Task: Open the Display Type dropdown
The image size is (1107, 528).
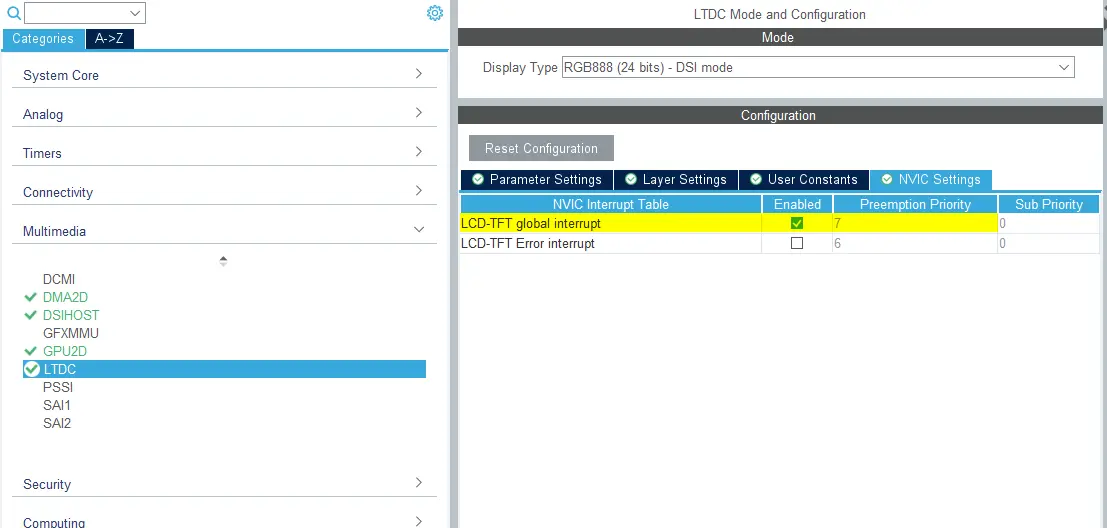Action: coord(817,68)
